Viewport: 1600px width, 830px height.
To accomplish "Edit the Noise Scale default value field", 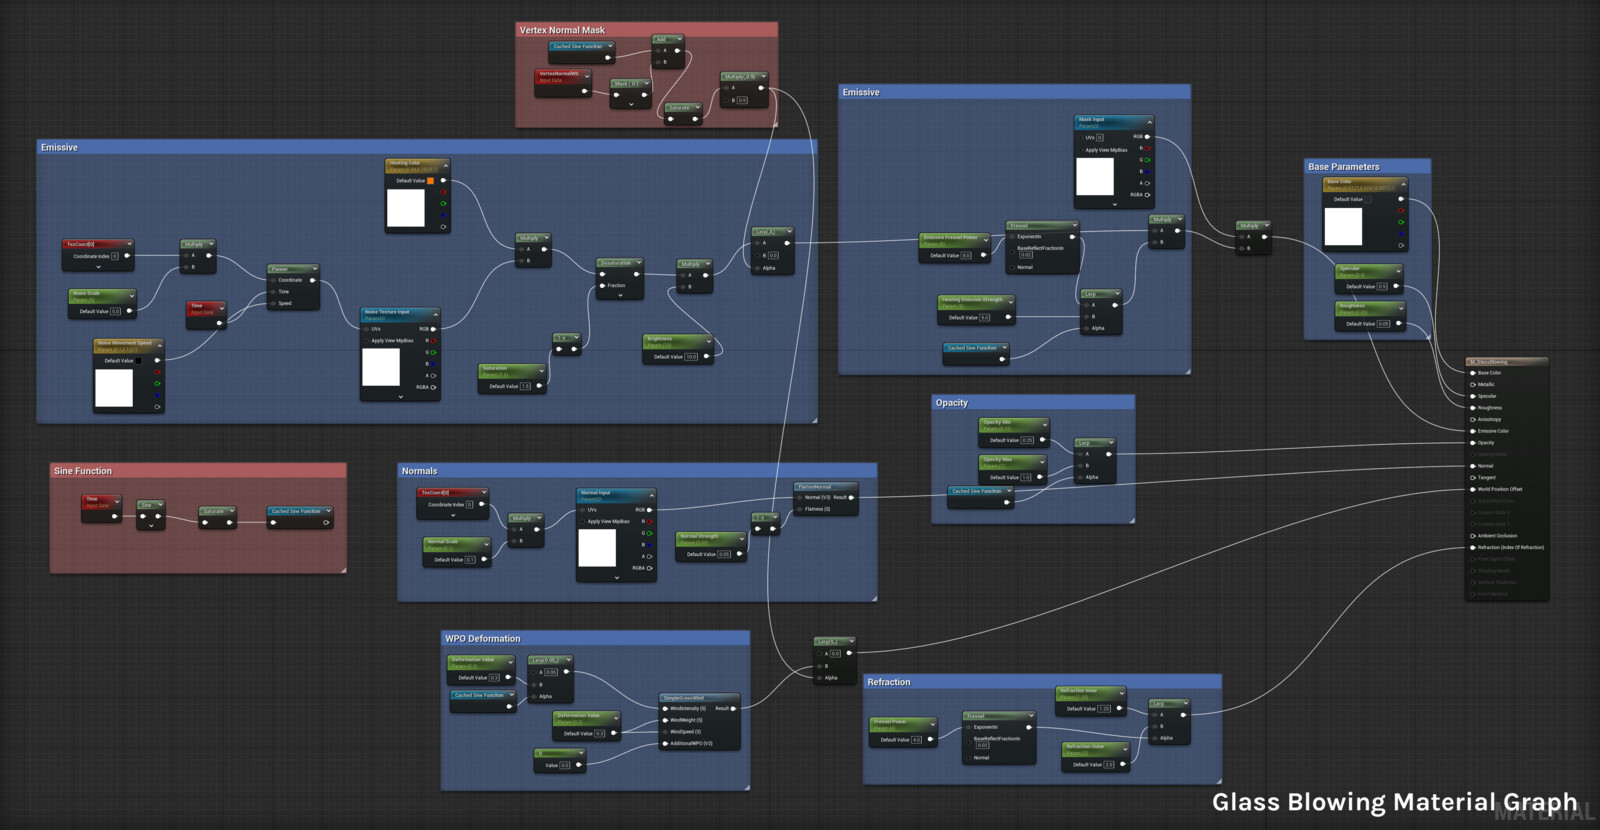I will [115, 311].
